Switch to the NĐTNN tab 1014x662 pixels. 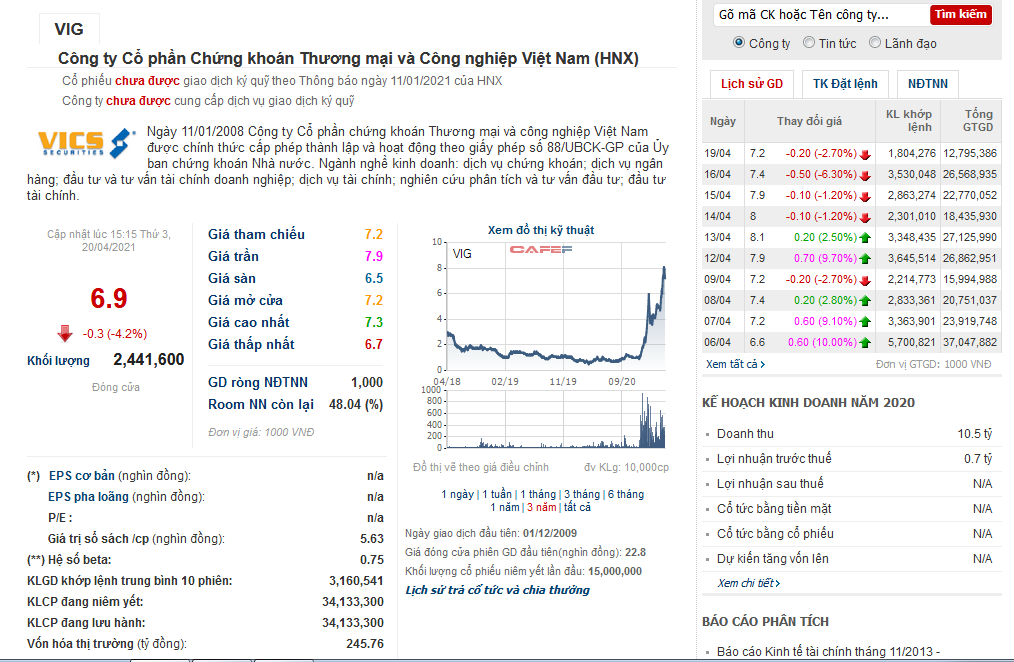click(x=927, y=84)
